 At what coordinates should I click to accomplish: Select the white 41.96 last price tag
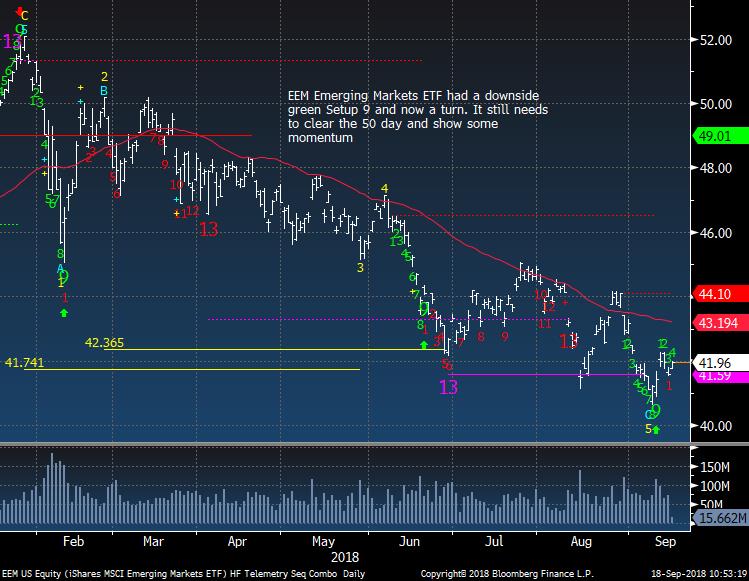tap(720, 363)
